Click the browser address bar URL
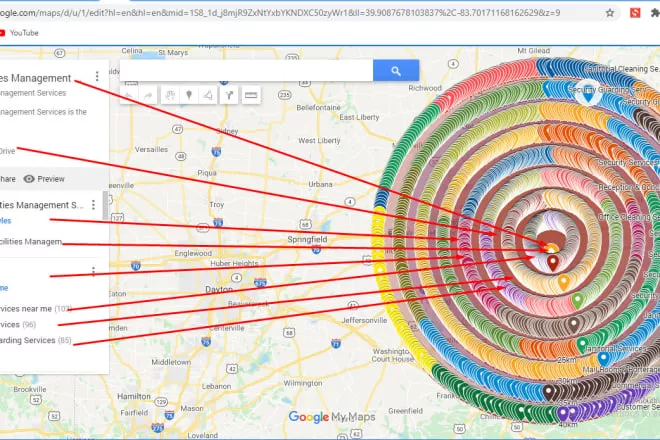 [280, 13]
